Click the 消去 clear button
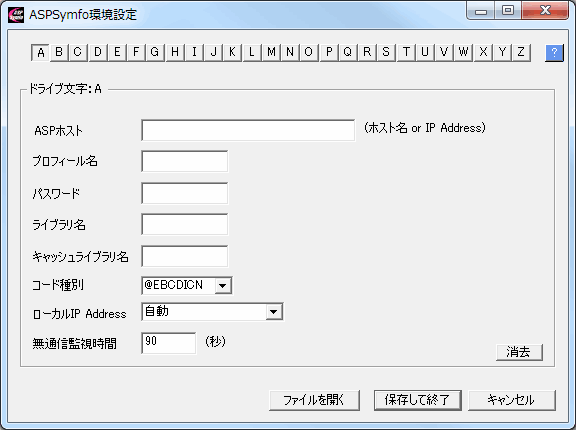The image size is (576, 430). [x=519, y=352]
